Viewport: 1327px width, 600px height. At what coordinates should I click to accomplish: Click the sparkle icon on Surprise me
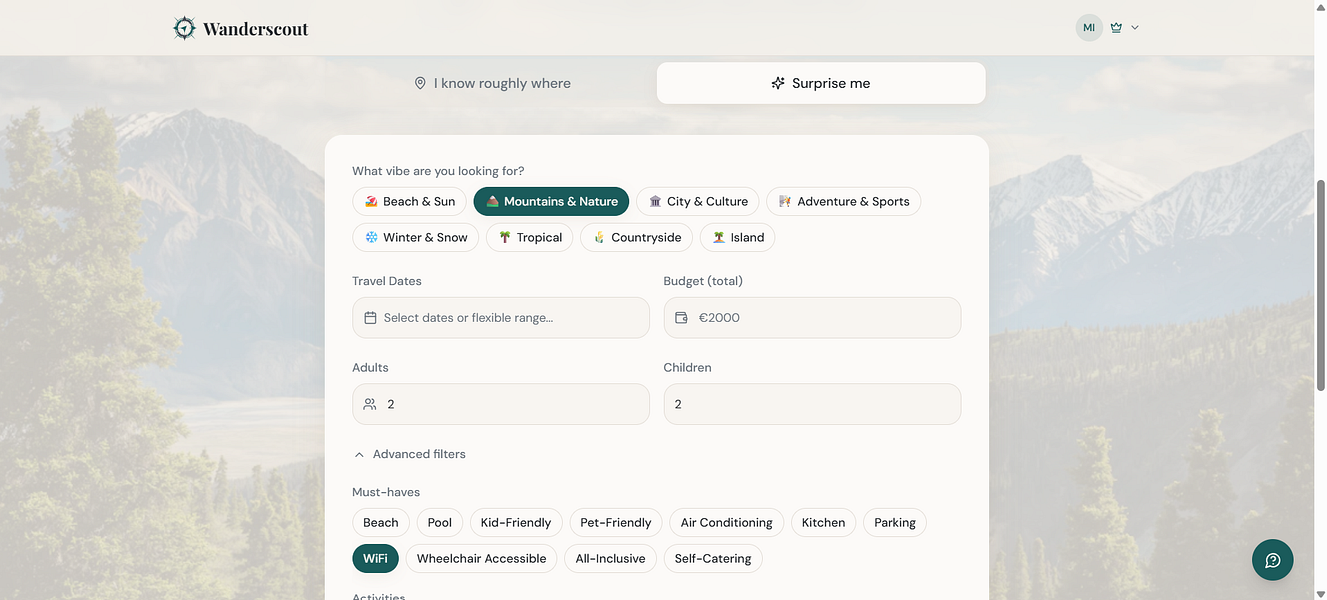[778, 83]
